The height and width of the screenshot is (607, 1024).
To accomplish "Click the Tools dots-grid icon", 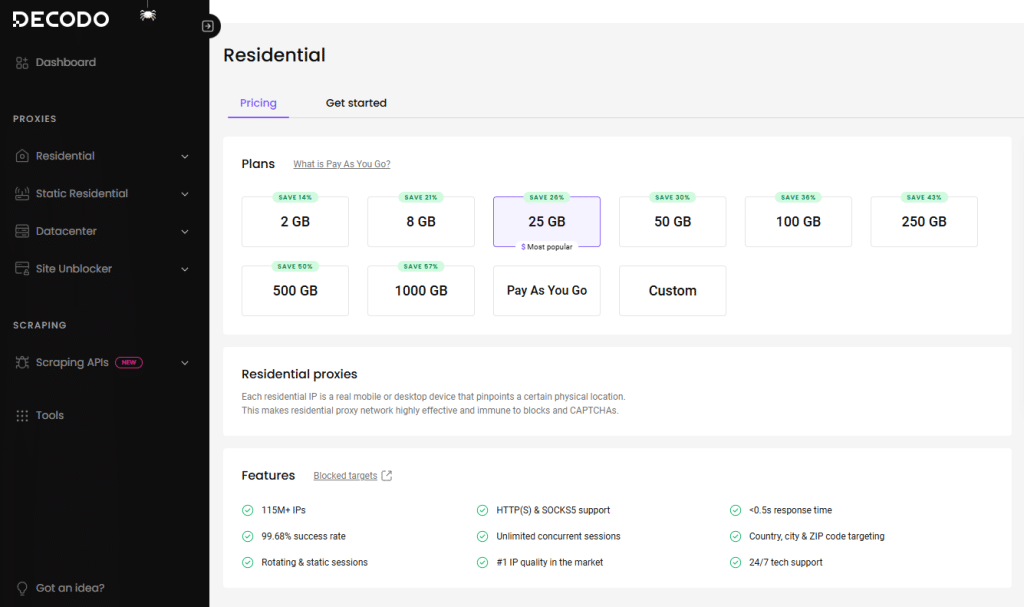I will [22, 416].
